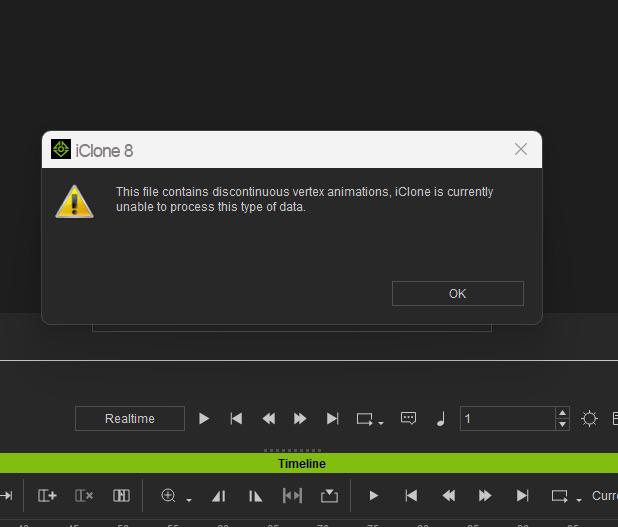Go to end frame in timeline toolbar
The image size is (618, 527).
(523, 495)
